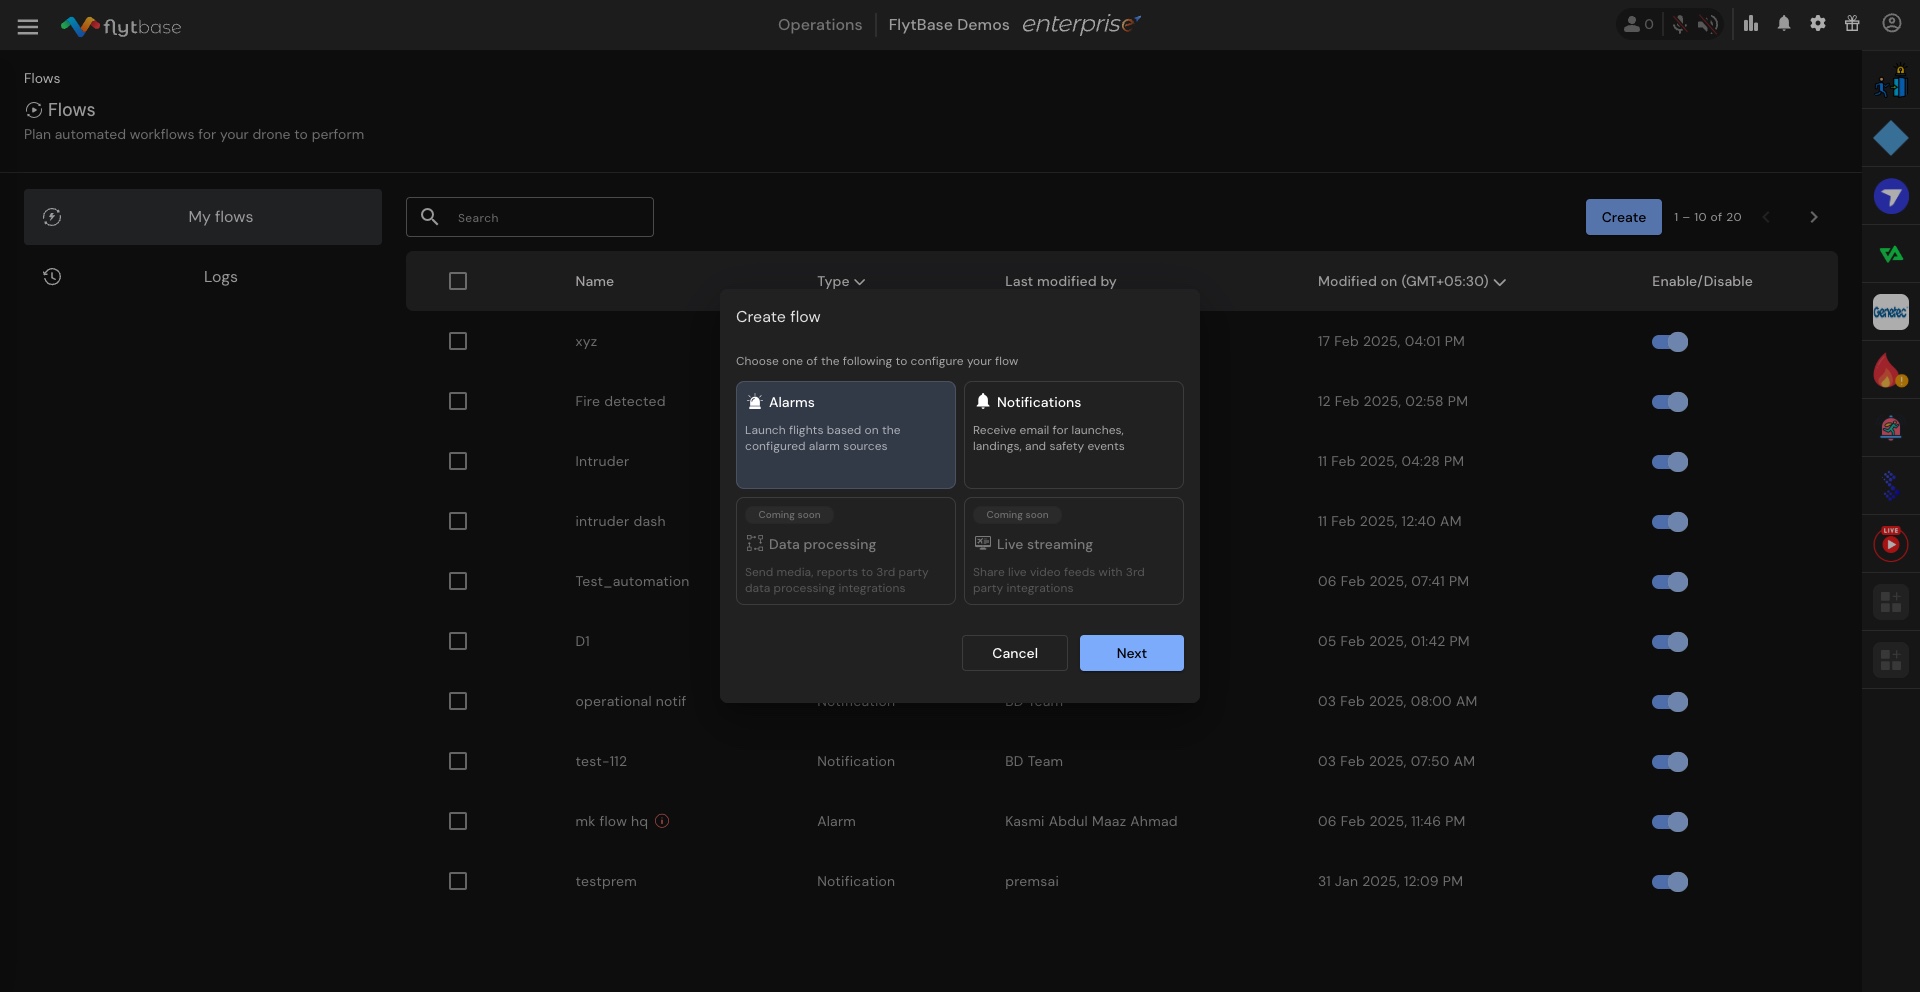
Task: Click Next in Create flow dialog
Action: click(x=1131, y=653)
